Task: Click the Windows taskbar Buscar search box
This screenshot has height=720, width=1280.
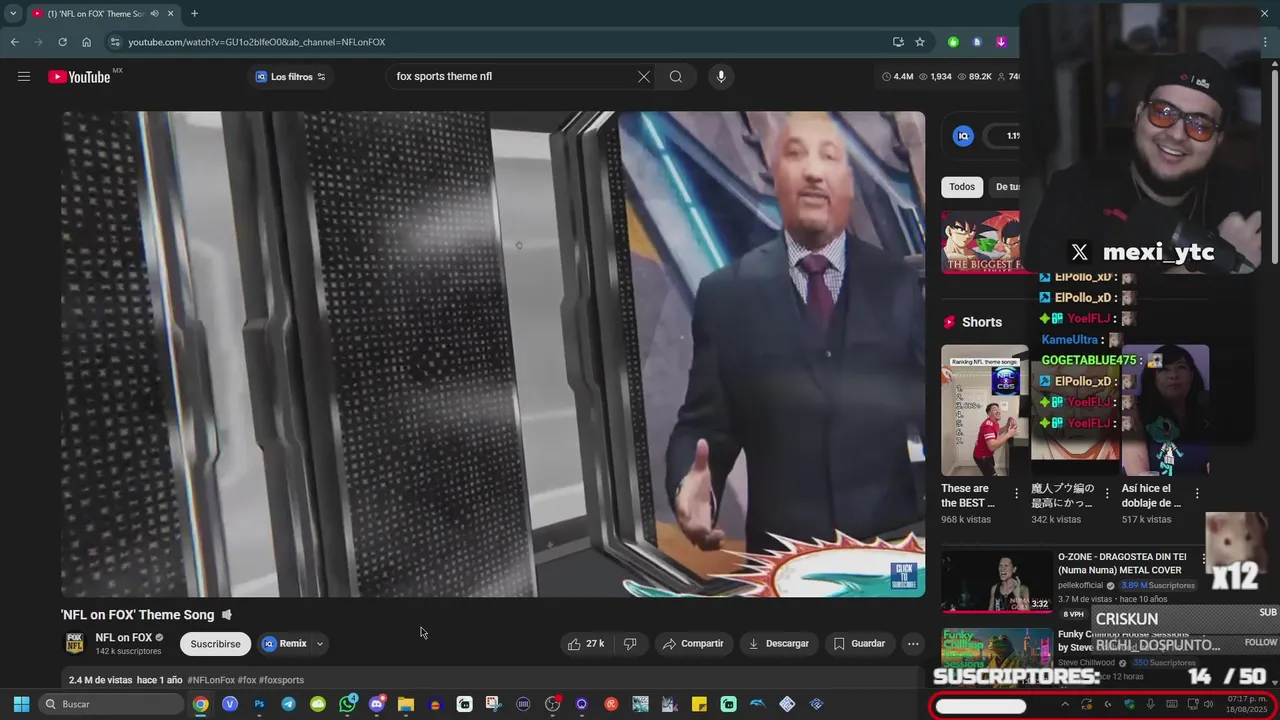Action: (x=110, y=704)
